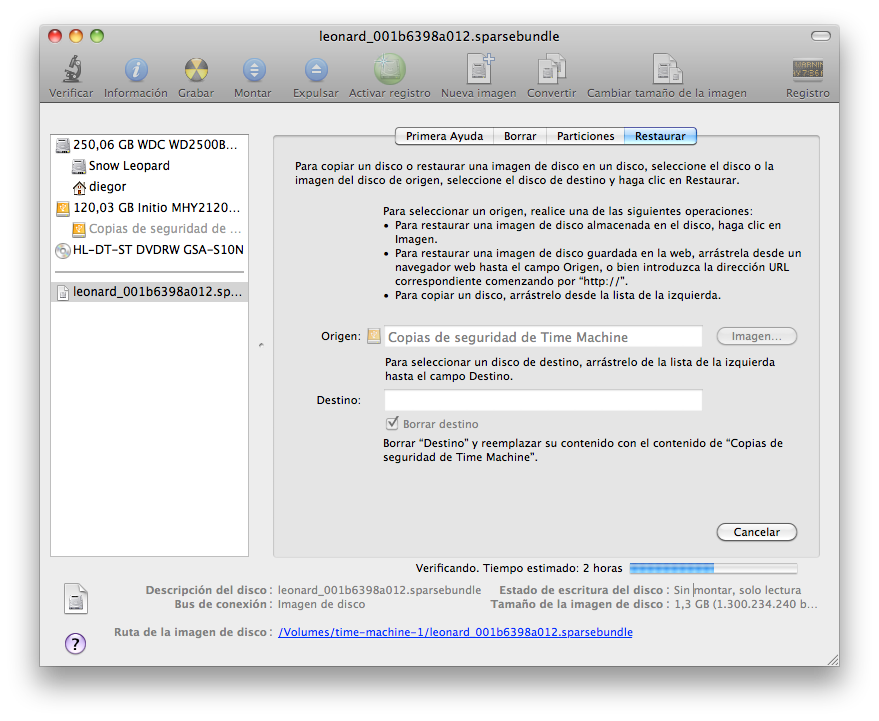Screen dimensions: 879x721
Task: Select the Restaurar tab
Action: (660, 136)
